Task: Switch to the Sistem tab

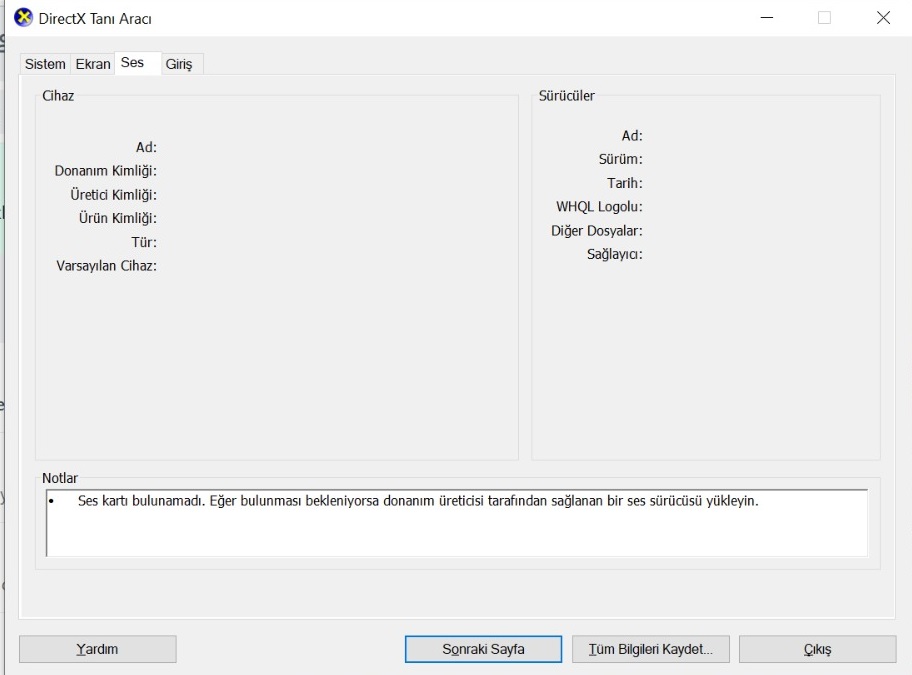Action: pyautogui.click(x=45, y=64)
